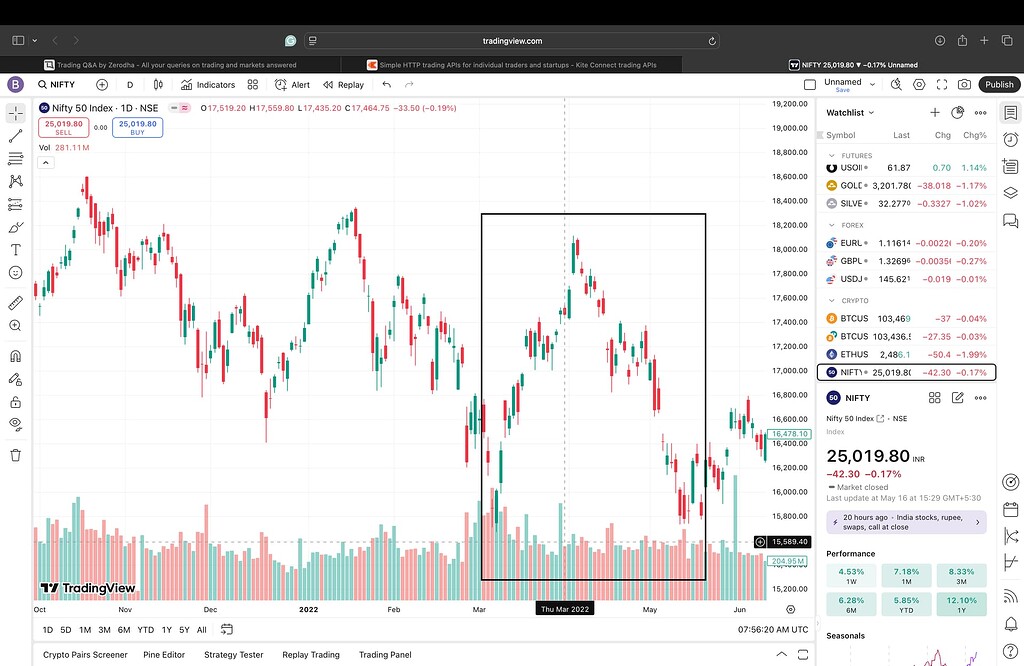The image size is (1024, 666).
Task: Switch to the Pine Editor tab
Action: point(163,655)
